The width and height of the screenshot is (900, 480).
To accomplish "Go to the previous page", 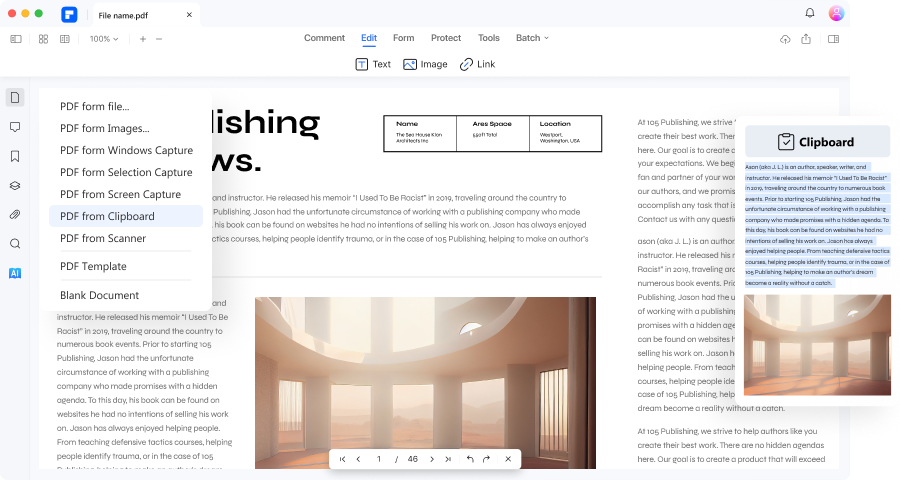I will coord(359,459).
